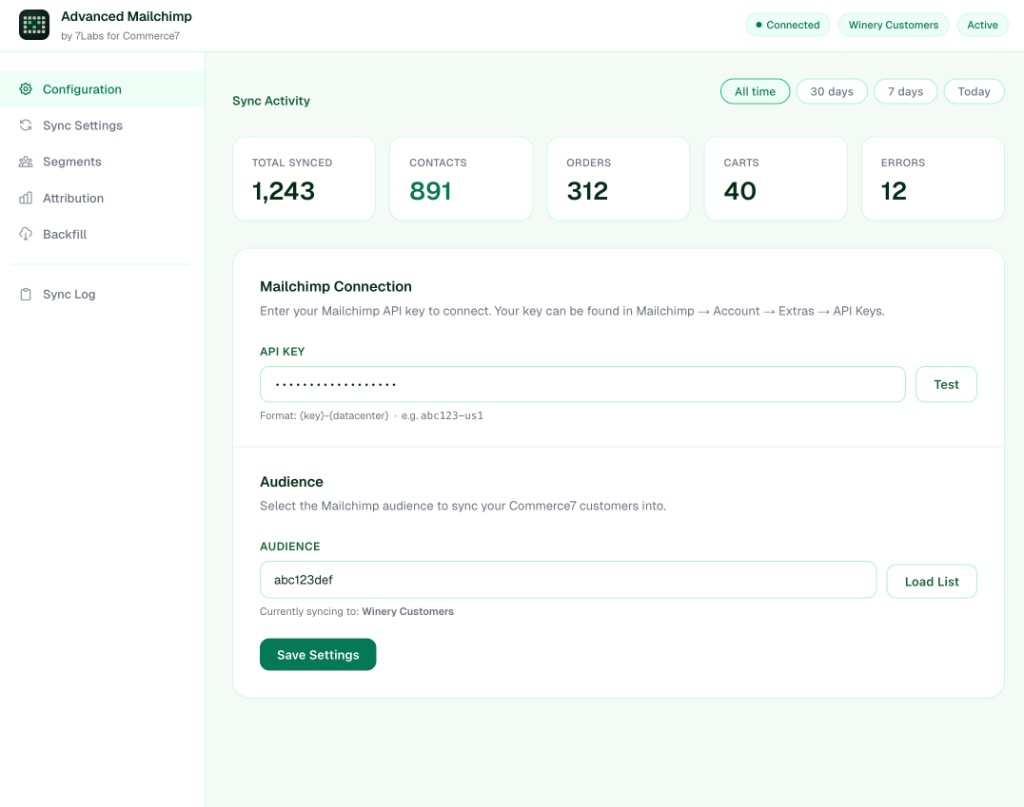1024x807 pixels.
Task: Click the Advanced Mailchimp app logo icon
Action: tap(34, 25)
